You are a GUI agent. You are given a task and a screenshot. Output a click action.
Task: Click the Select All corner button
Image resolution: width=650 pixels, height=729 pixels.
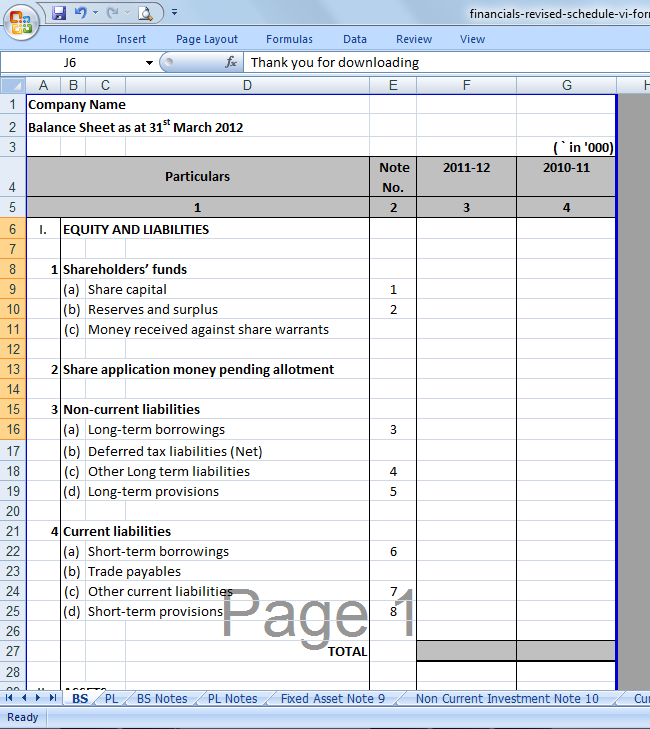tap(13, 85)
